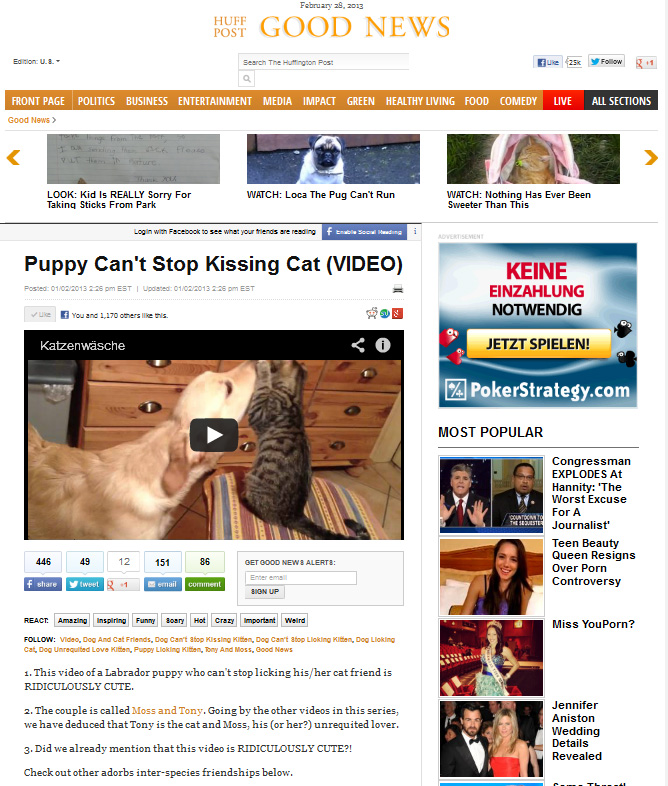Open the Good News breadcrumb chevron
Viewport: 668px width, 786px height.
(x=54, y=120)
